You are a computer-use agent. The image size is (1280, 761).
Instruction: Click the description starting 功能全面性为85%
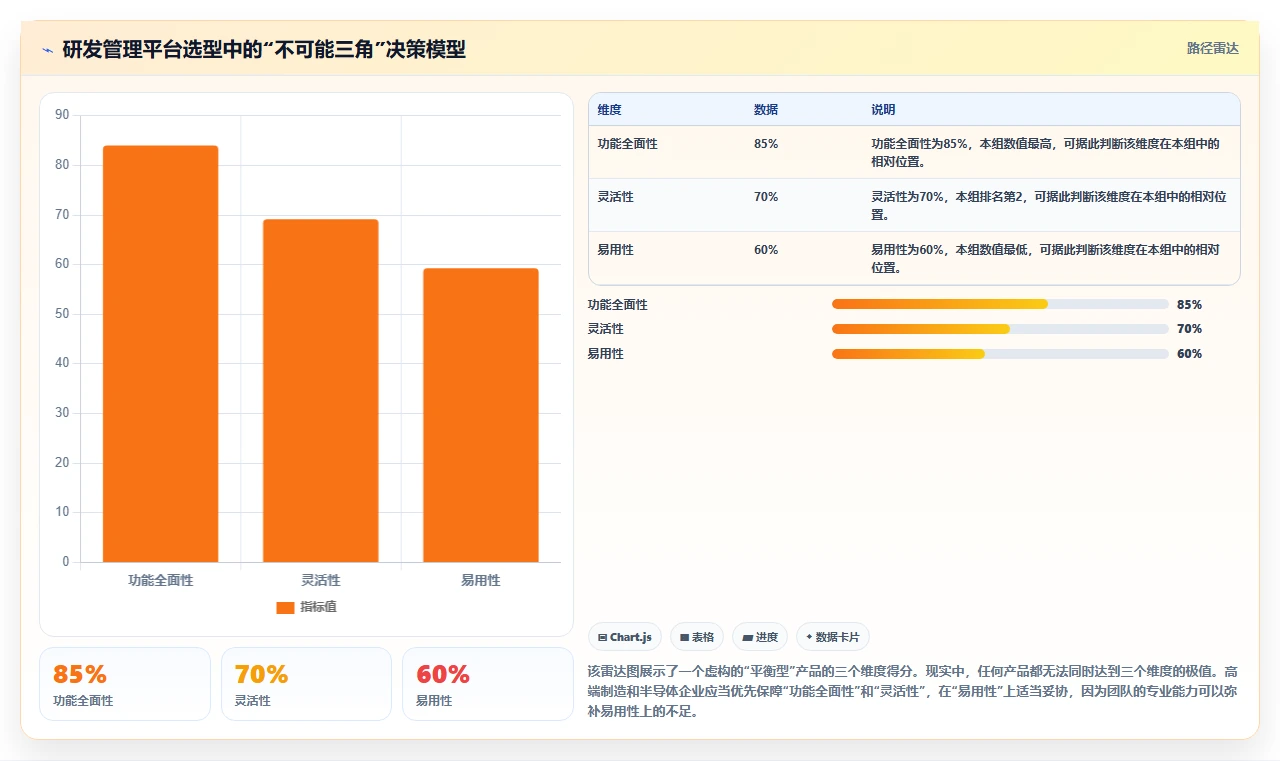click(x=1046, y=152)
